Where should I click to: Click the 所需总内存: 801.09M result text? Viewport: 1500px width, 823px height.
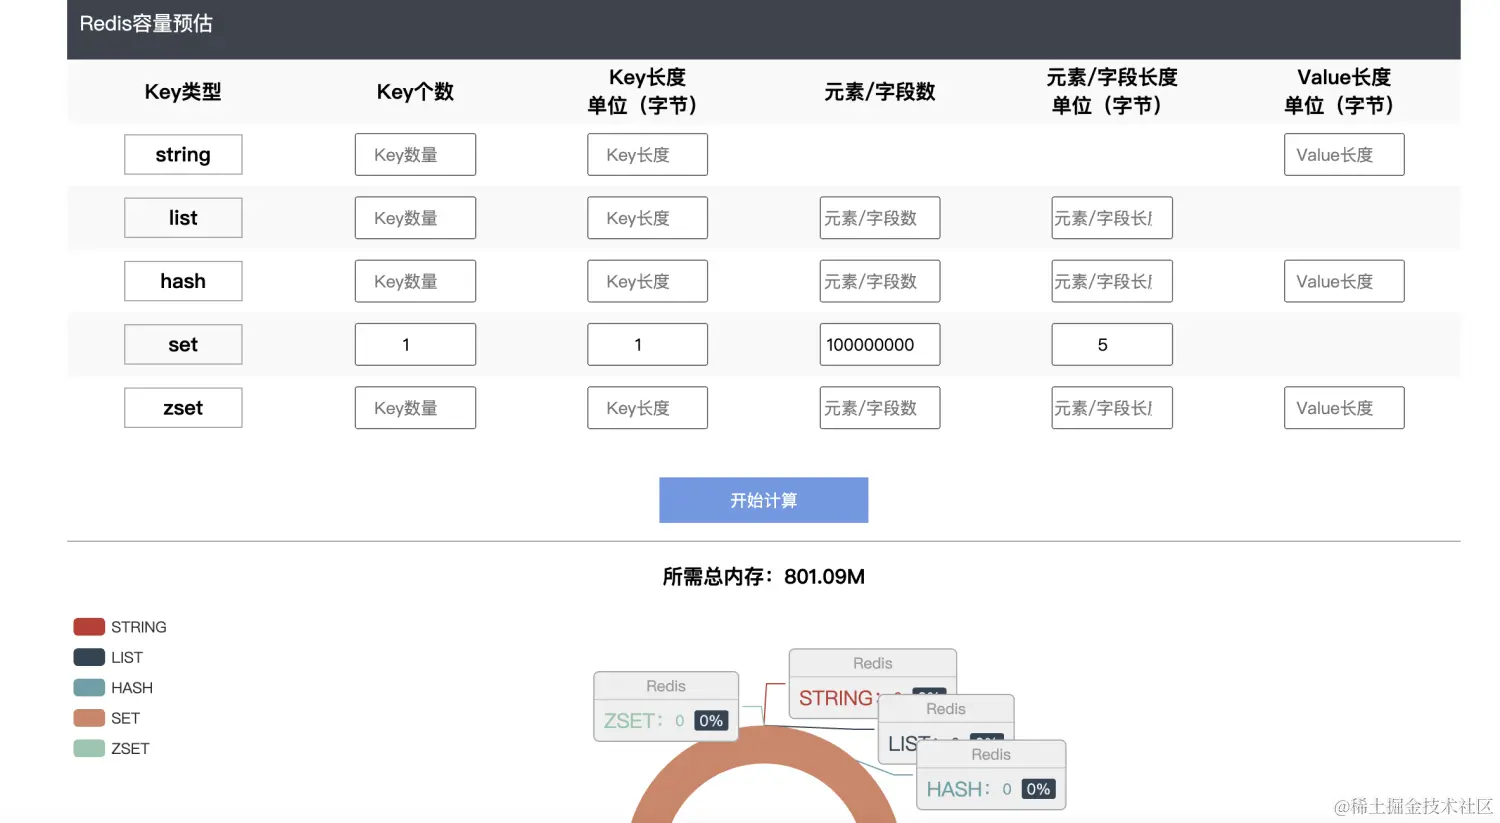(763, 576)
